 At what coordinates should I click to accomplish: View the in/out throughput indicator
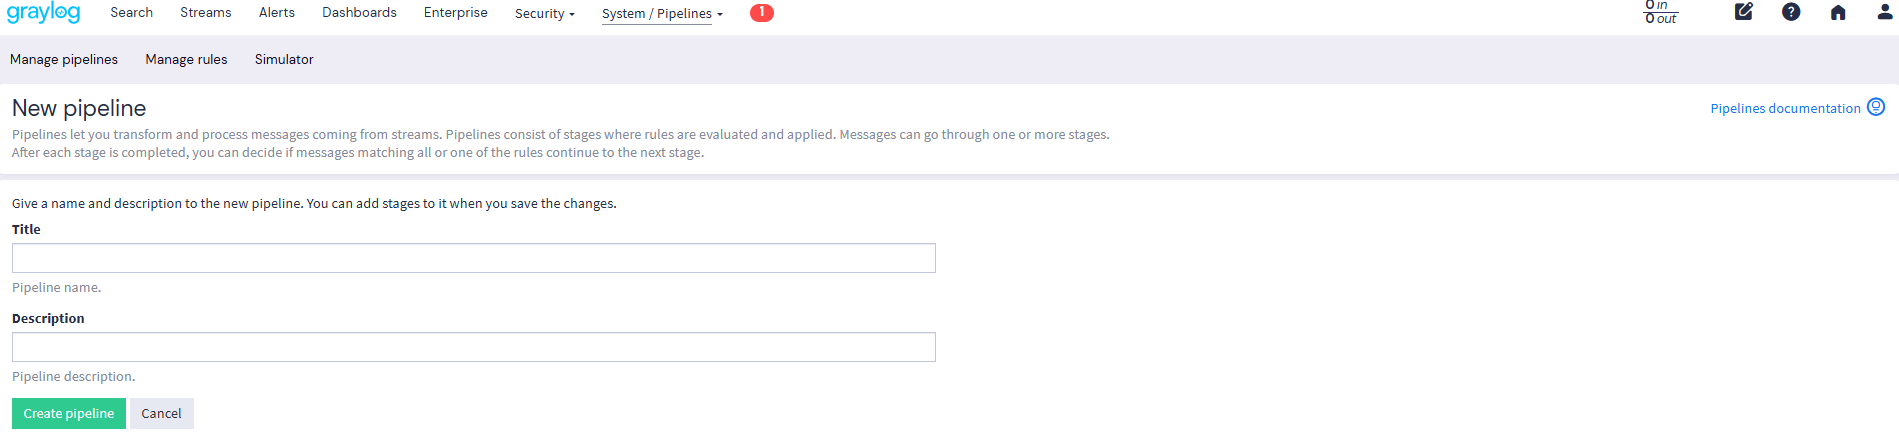pyautogui.click(x=1661, y=12)
